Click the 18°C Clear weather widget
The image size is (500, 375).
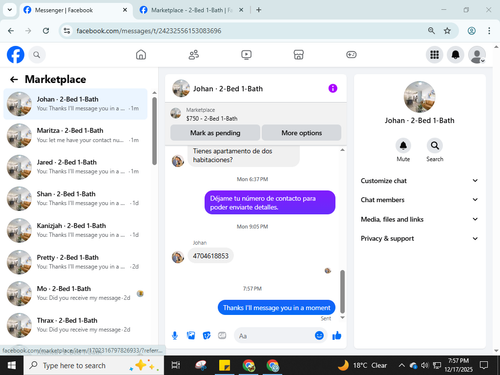(362, 365)
